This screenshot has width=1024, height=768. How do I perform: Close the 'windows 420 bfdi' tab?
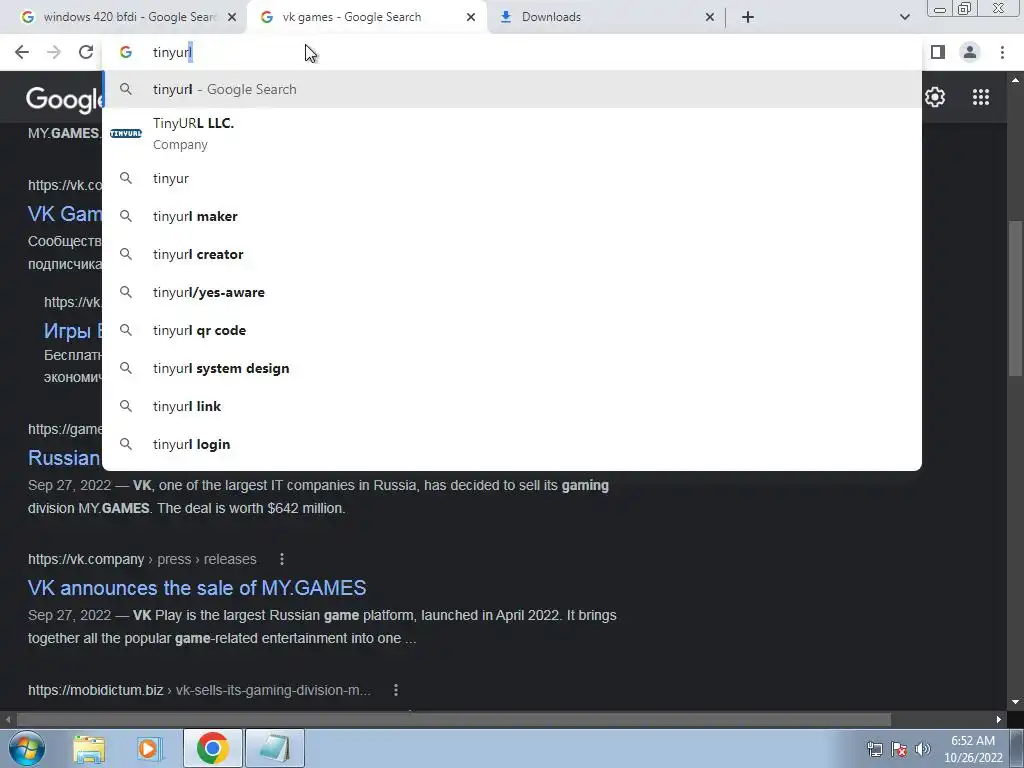(232, 17)
